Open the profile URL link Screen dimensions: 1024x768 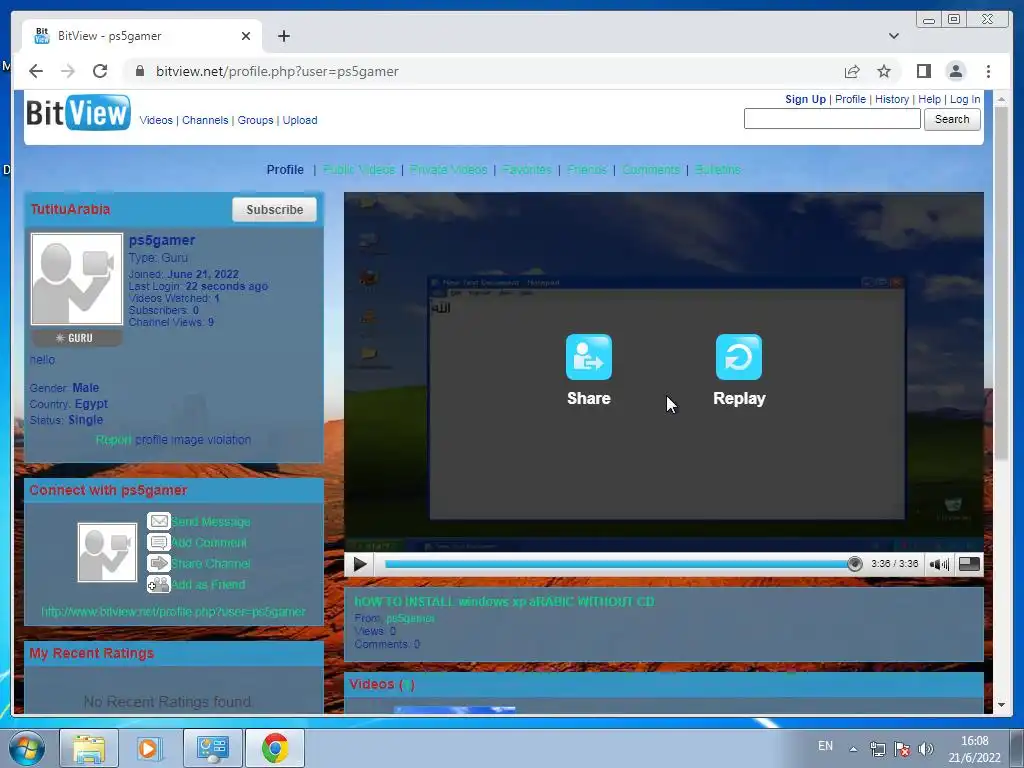[173, 612]
